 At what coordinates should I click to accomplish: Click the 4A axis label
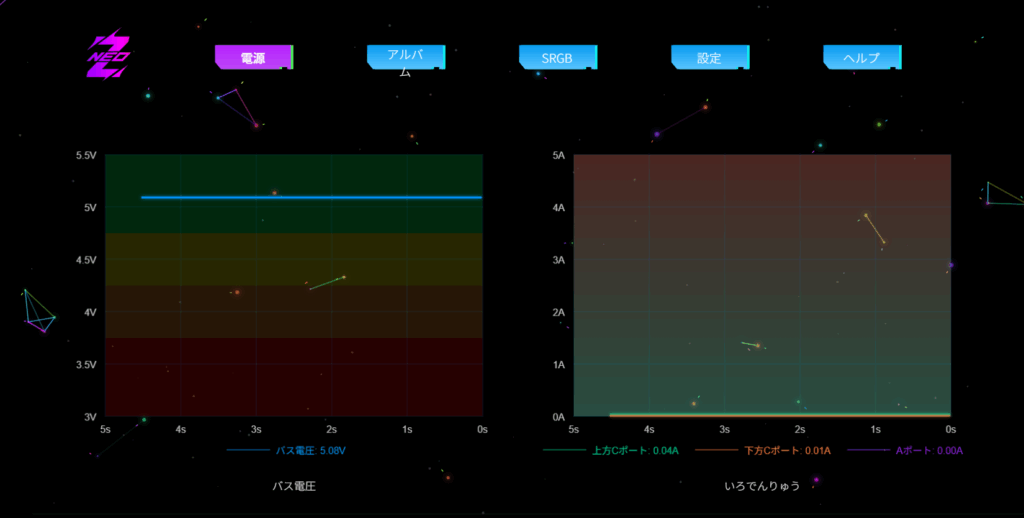[558, 208]
